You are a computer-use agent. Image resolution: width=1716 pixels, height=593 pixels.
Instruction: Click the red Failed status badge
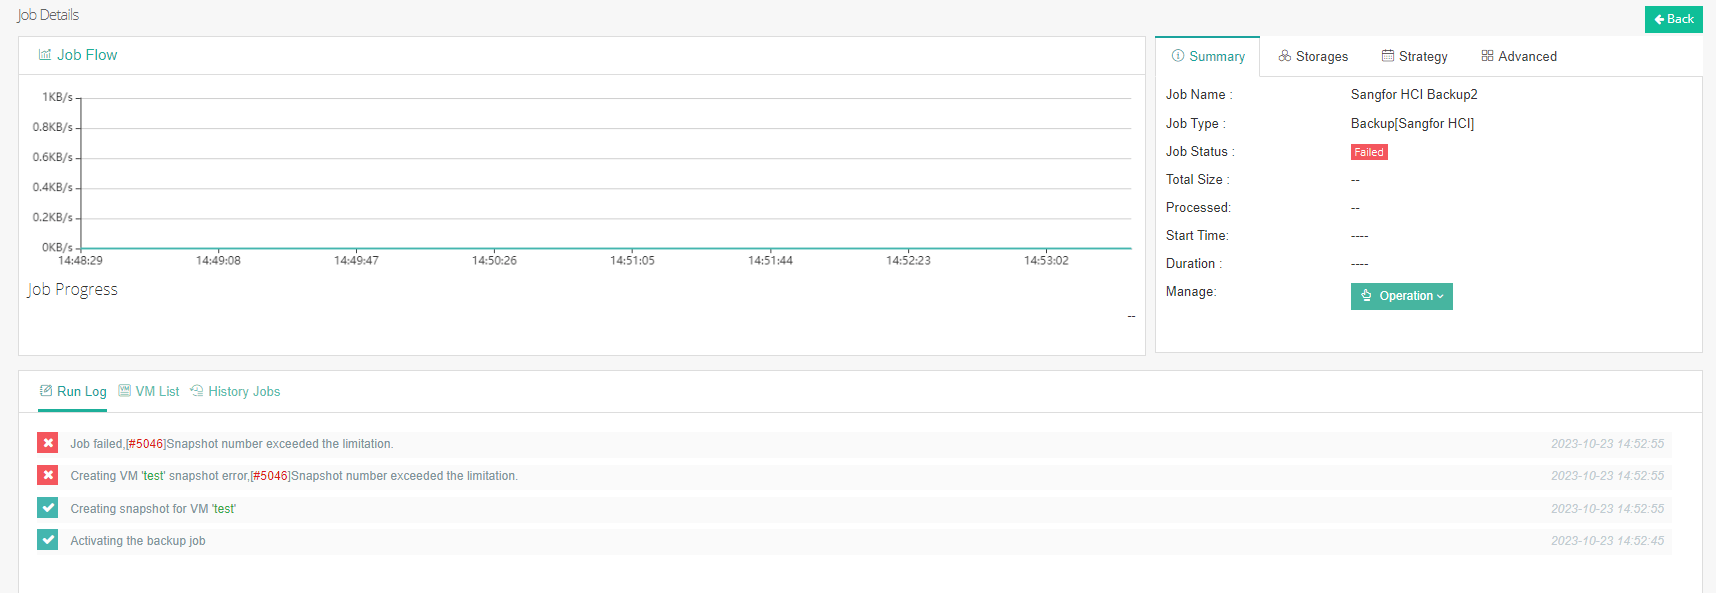pyautogui.click(x=1369, y=152)
